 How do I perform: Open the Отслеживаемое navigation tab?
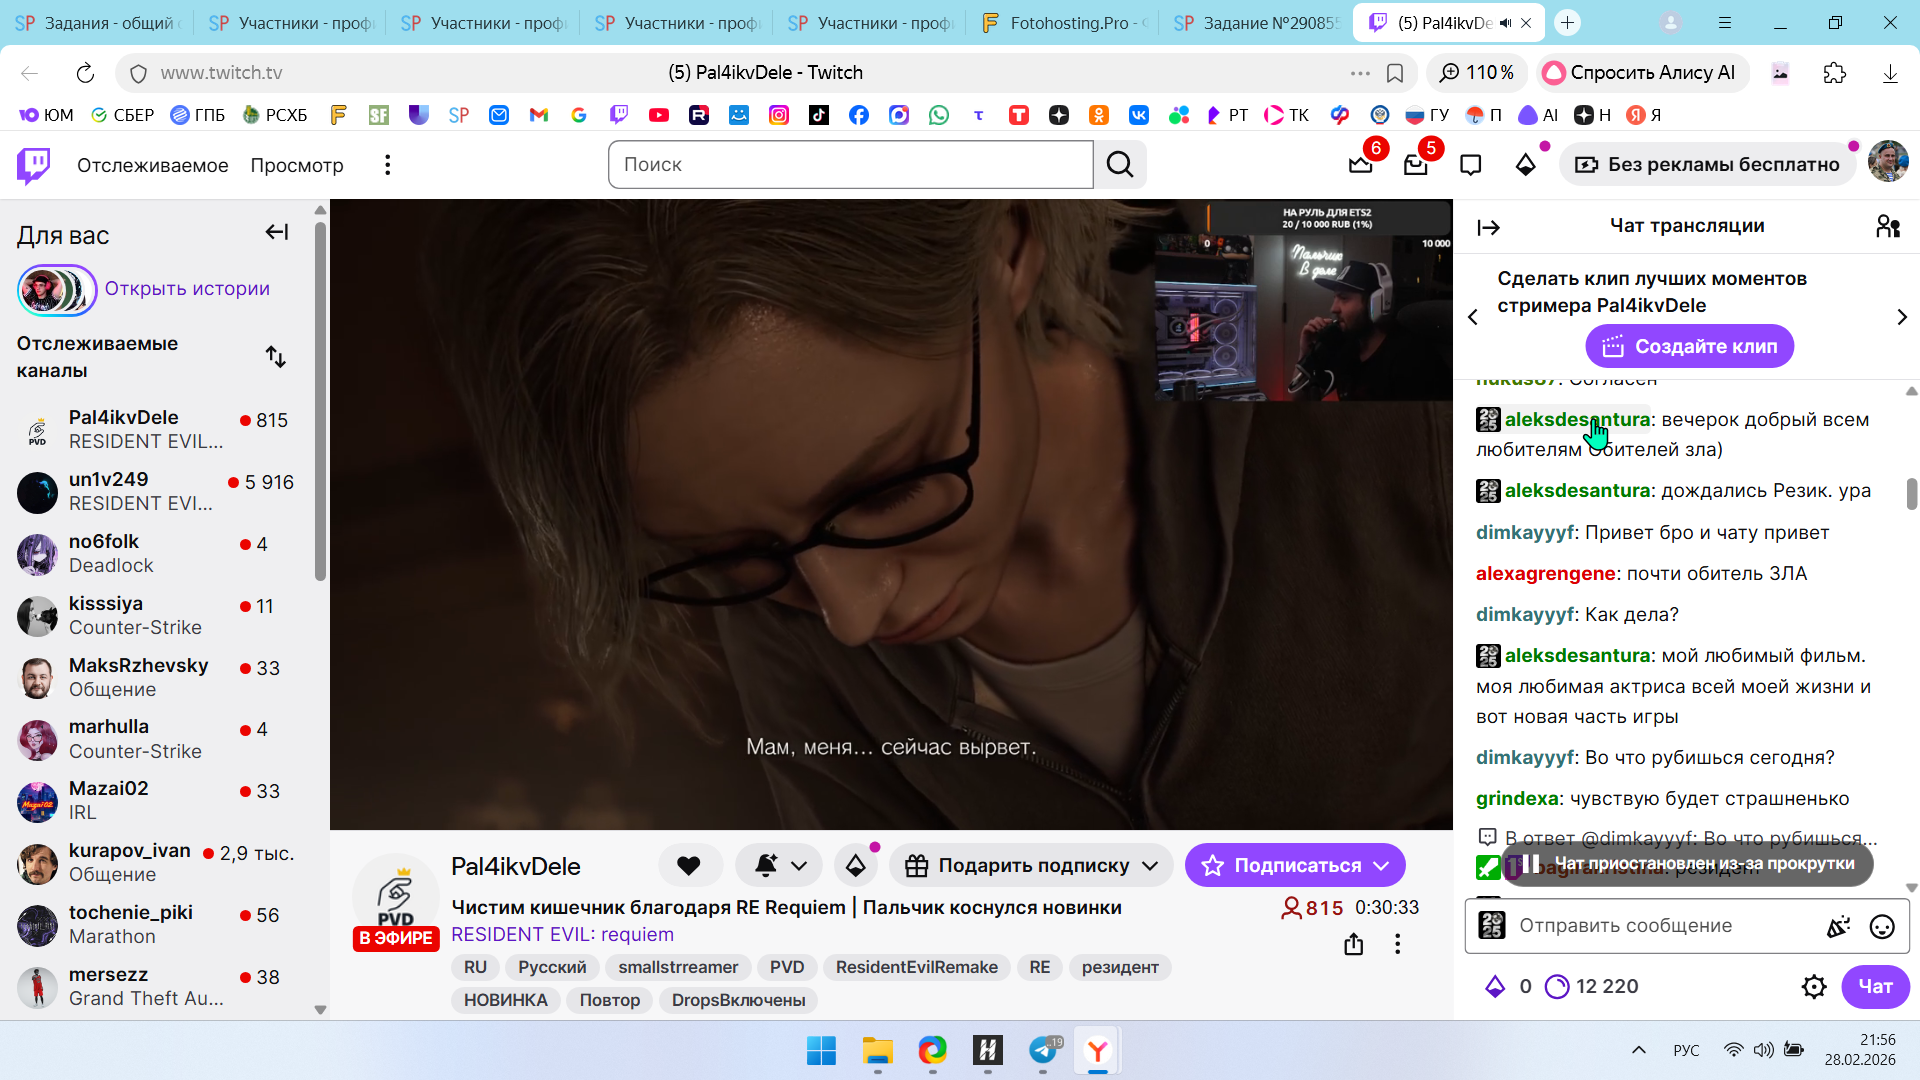[x=152, y=165]
